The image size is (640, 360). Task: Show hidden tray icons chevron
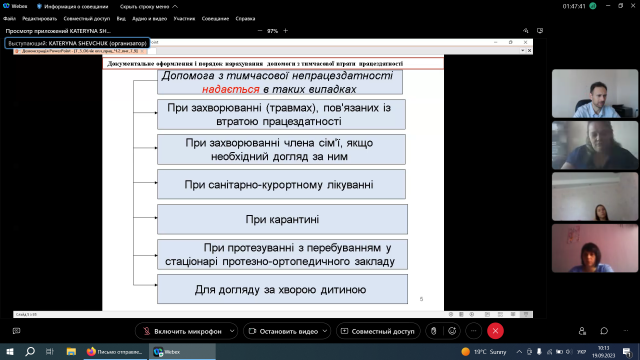click(x=519, y=352)
